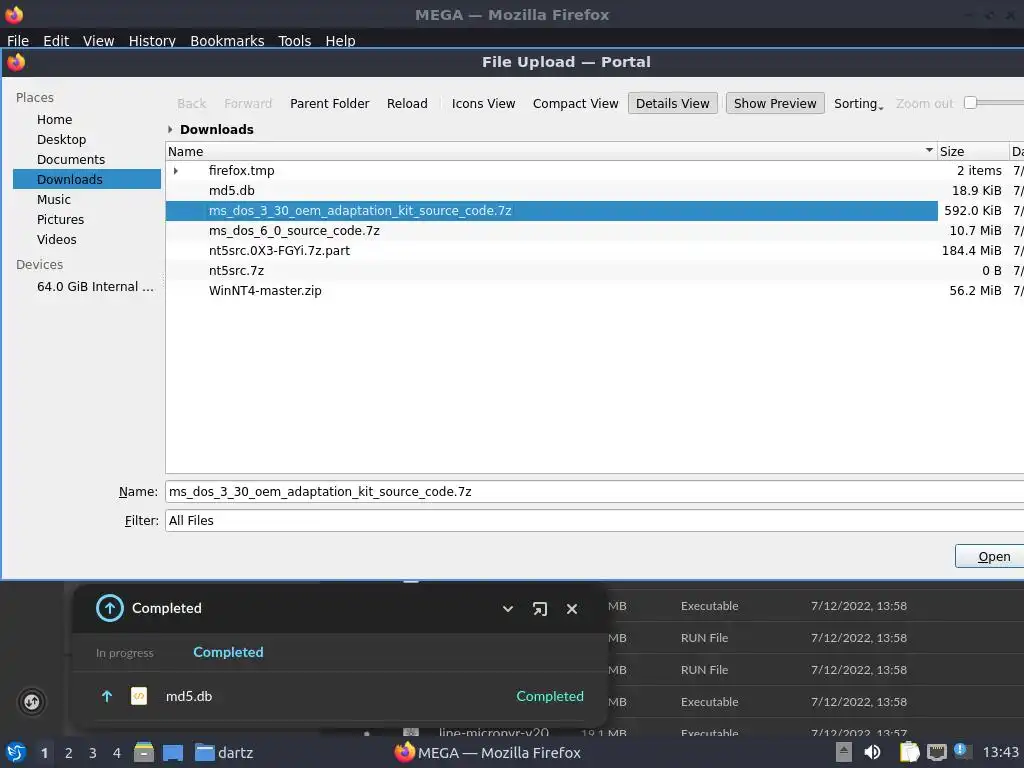This screenshot has height=768, width=1024.
Task: Open the Tools menu
Action: click(x=295, y=40)
